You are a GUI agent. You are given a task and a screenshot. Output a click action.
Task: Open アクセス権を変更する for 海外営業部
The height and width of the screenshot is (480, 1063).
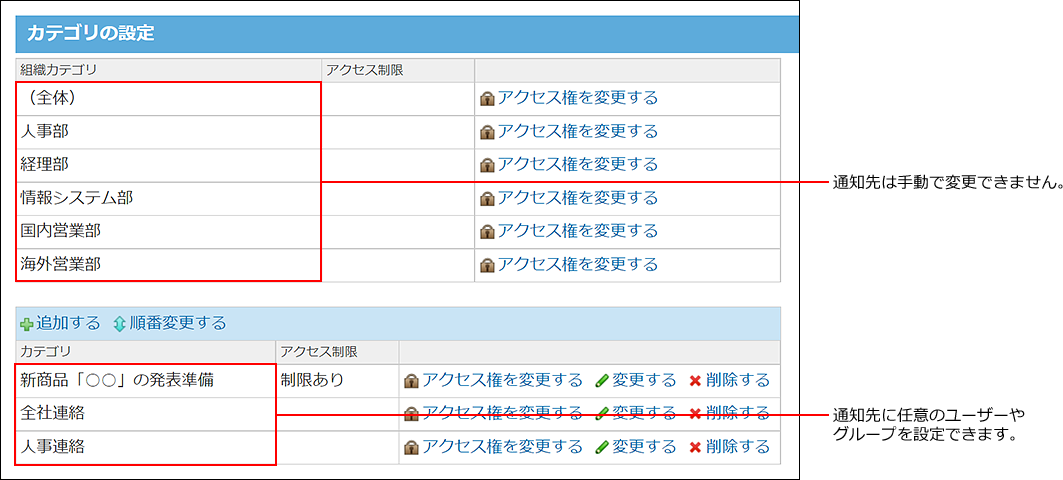point(578,264)
